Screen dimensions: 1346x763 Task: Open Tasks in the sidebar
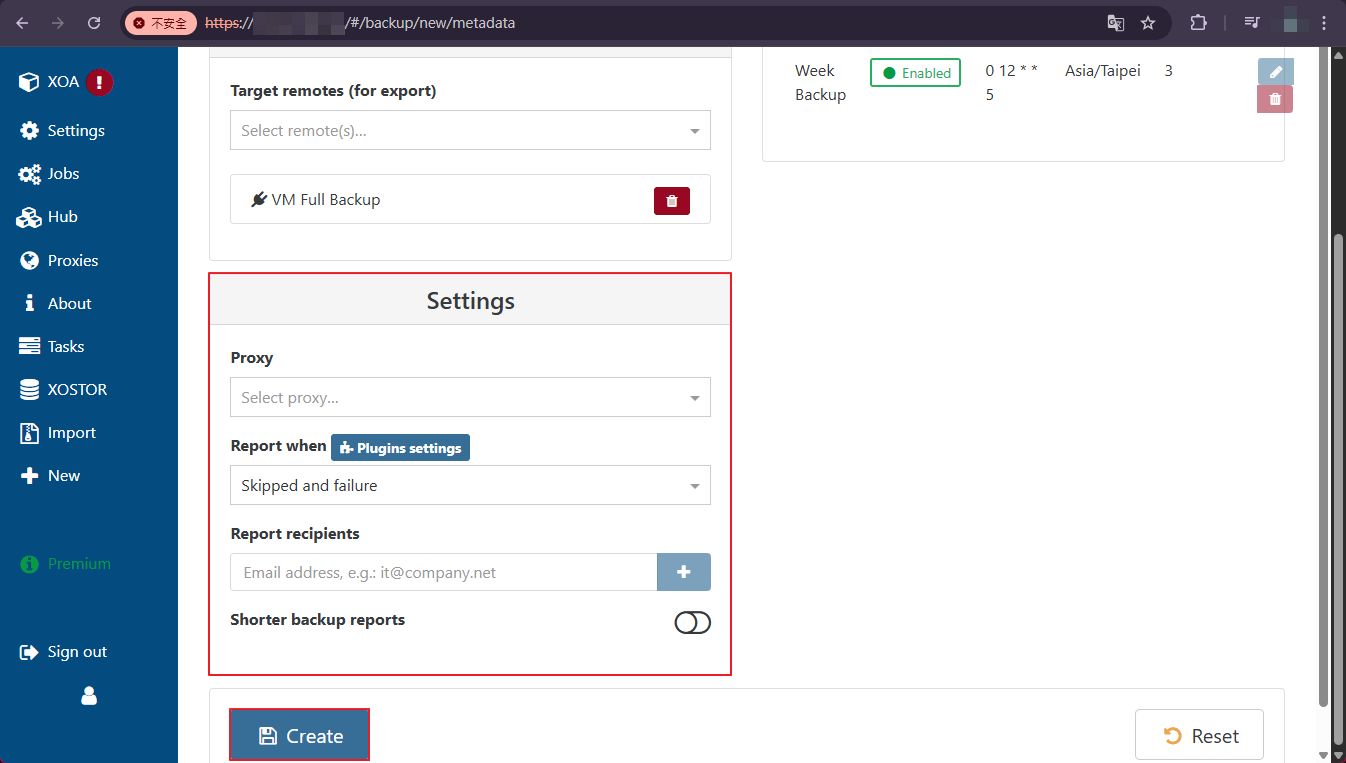(x=66, y=346)
